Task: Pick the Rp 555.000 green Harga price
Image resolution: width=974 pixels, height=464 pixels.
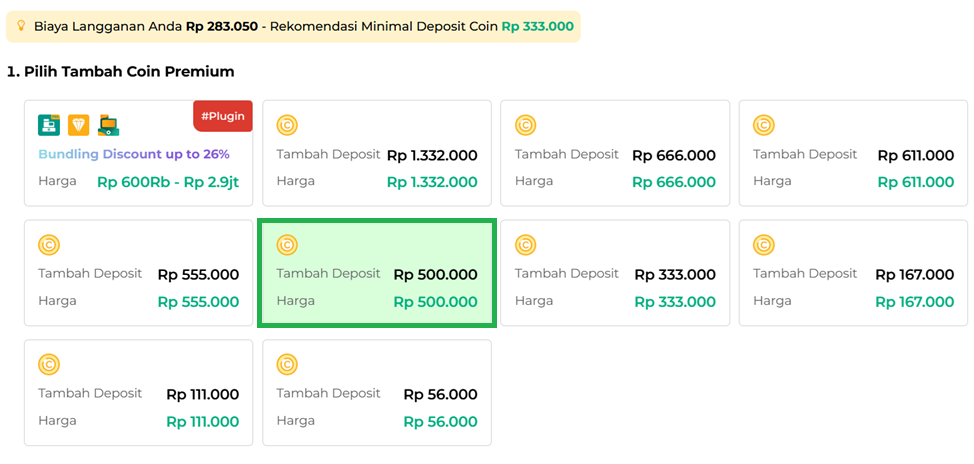Action: (198, 302)
